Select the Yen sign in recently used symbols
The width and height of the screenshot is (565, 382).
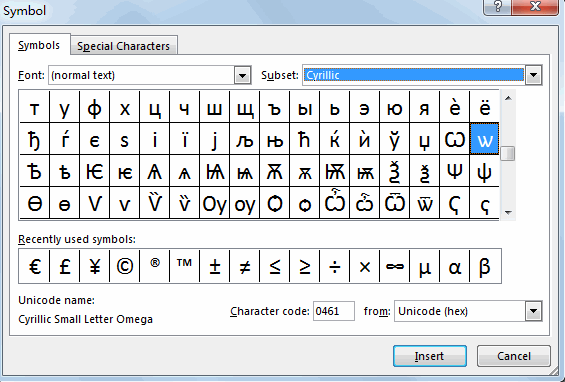click(94, 266)
